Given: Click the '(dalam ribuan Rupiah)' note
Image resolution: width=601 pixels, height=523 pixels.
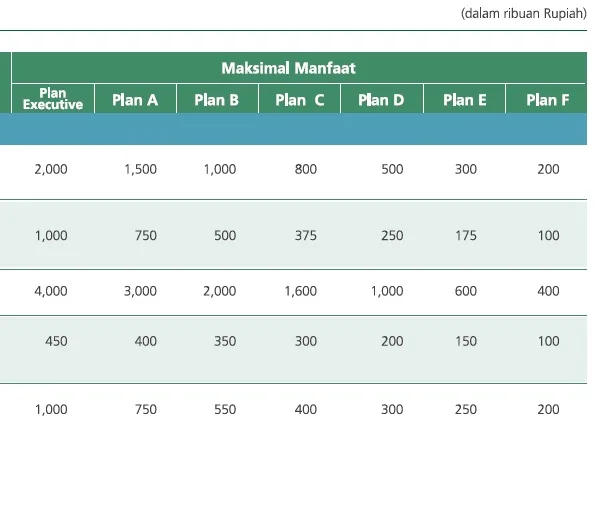Looking at the screenshot, I should pyautogui.click(x=524, y=14).
